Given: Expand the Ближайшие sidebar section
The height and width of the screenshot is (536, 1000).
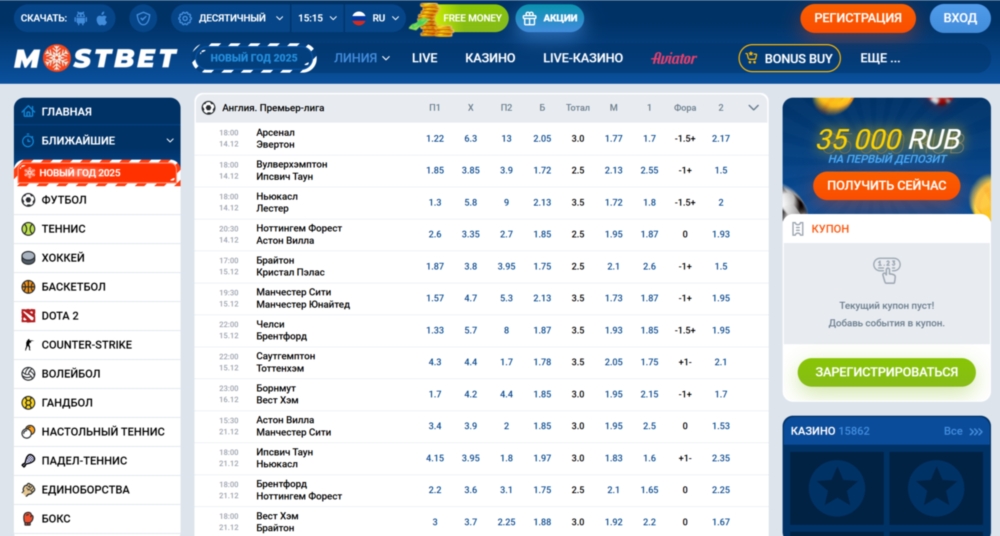Looking at the screenshot, I should (170, 141).
